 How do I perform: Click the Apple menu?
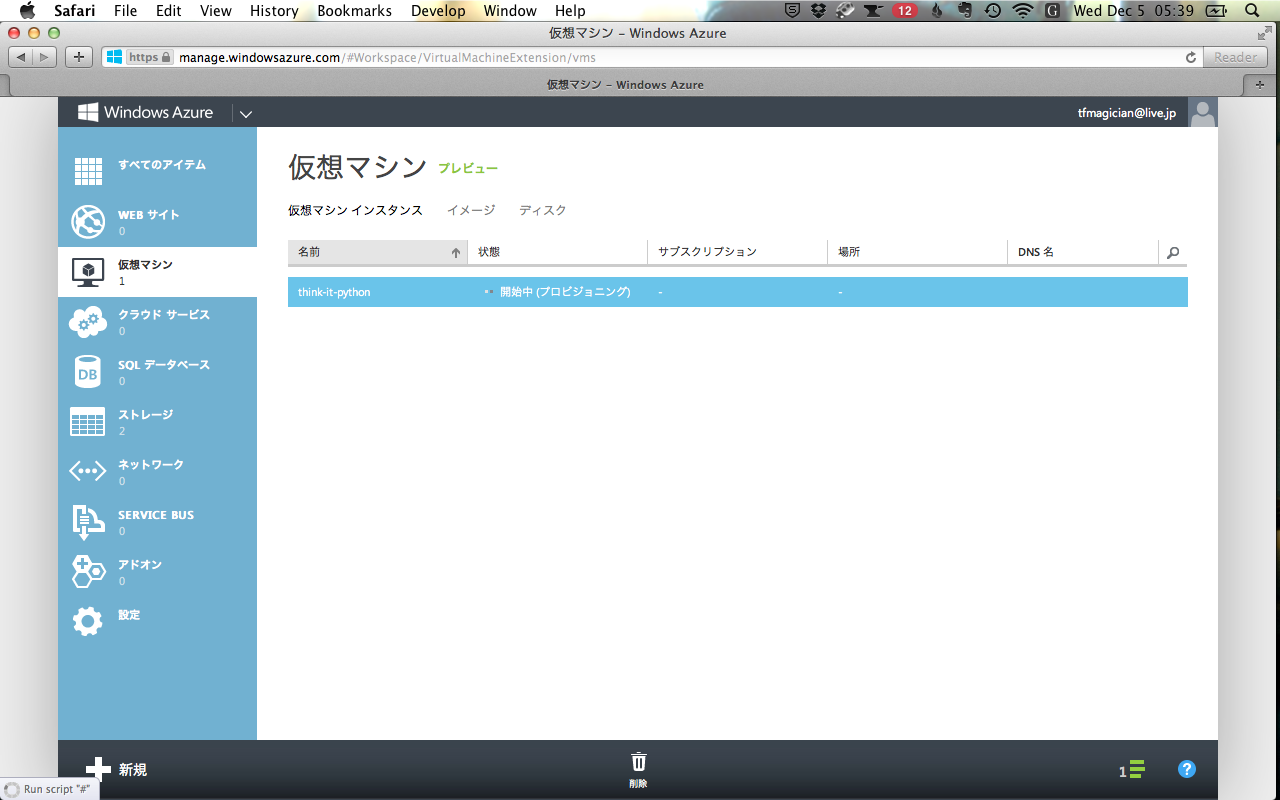click(x=27, y=11)
